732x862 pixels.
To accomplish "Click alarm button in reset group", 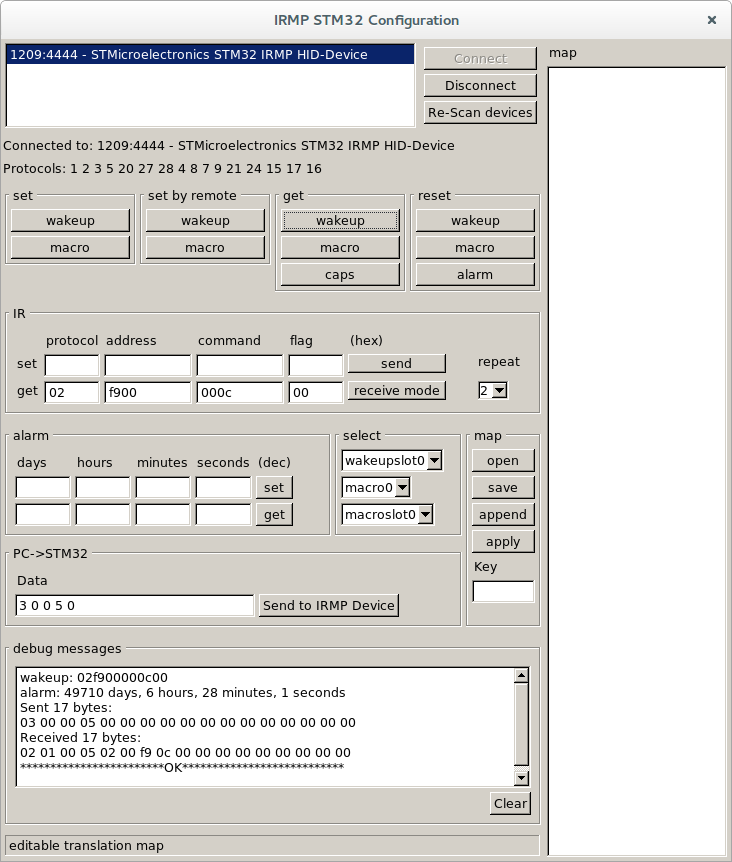I will coord(475,274).
